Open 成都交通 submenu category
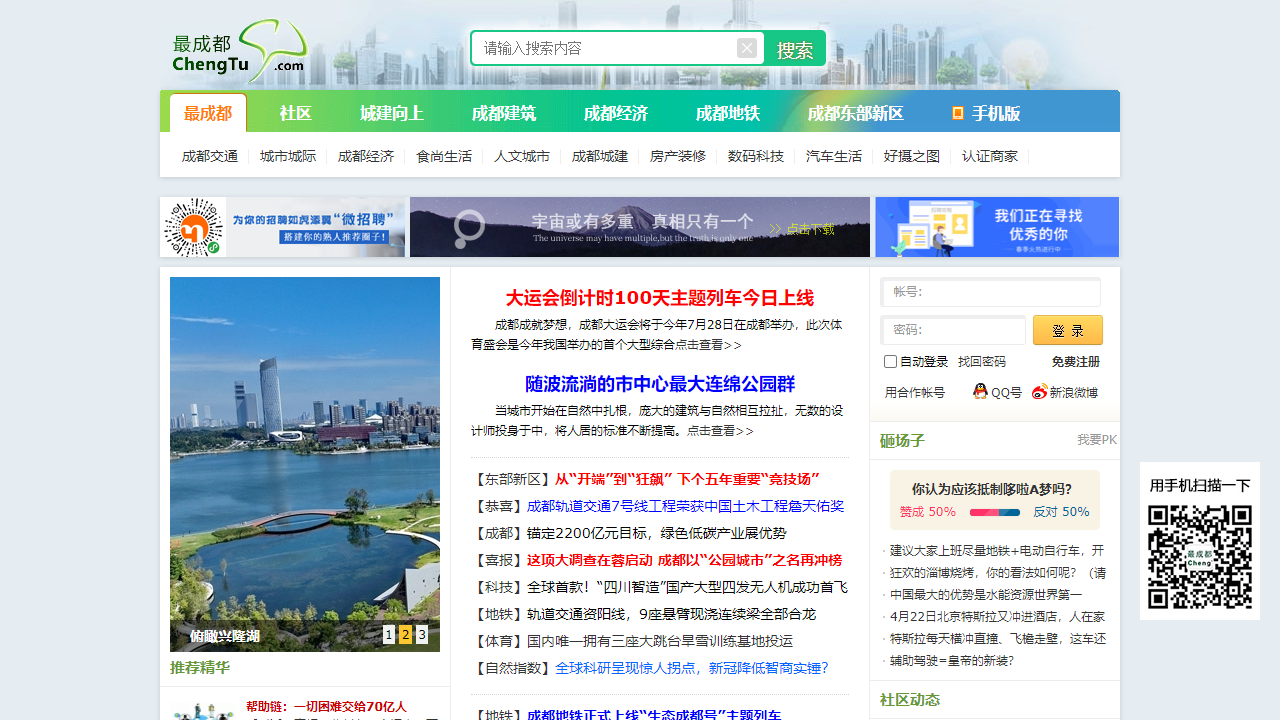 (x=210, y=156)
